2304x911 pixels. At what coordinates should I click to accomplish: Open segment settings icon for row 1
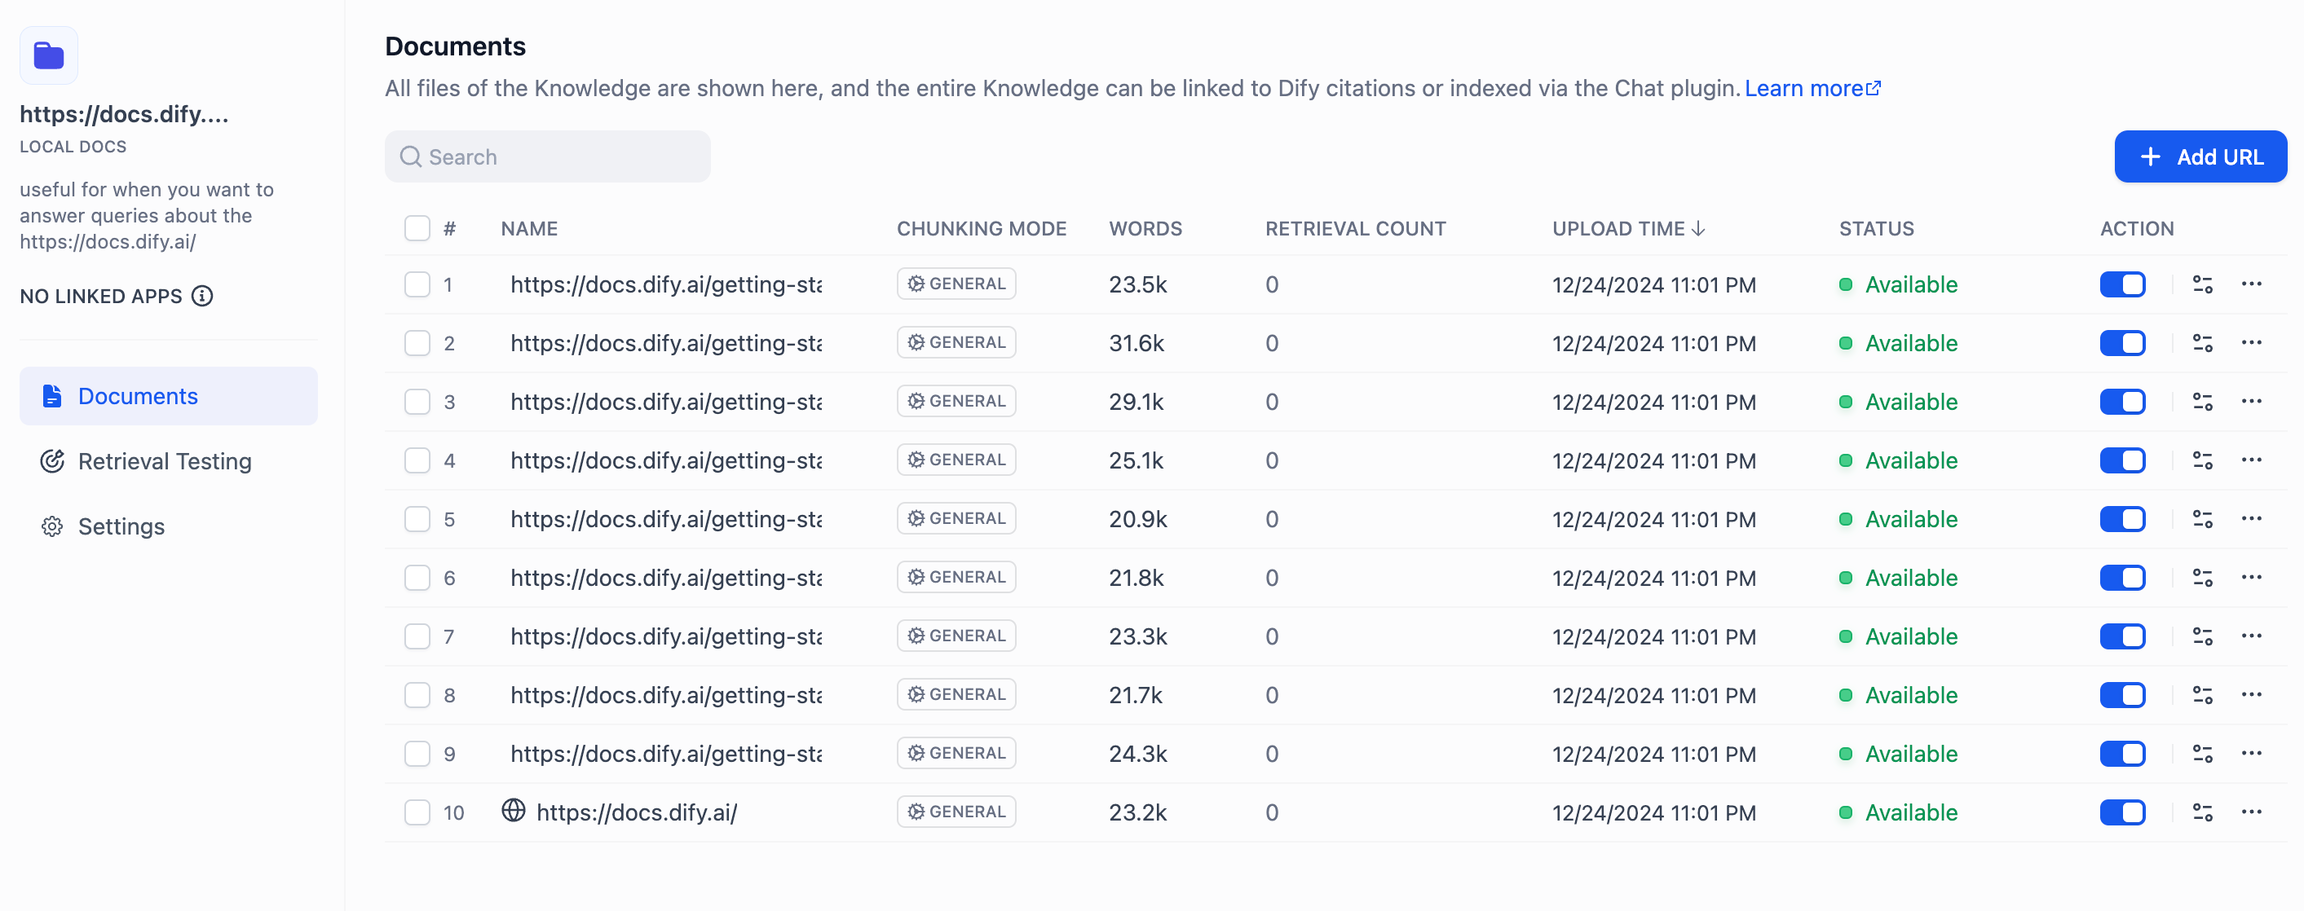[2202, 285]
